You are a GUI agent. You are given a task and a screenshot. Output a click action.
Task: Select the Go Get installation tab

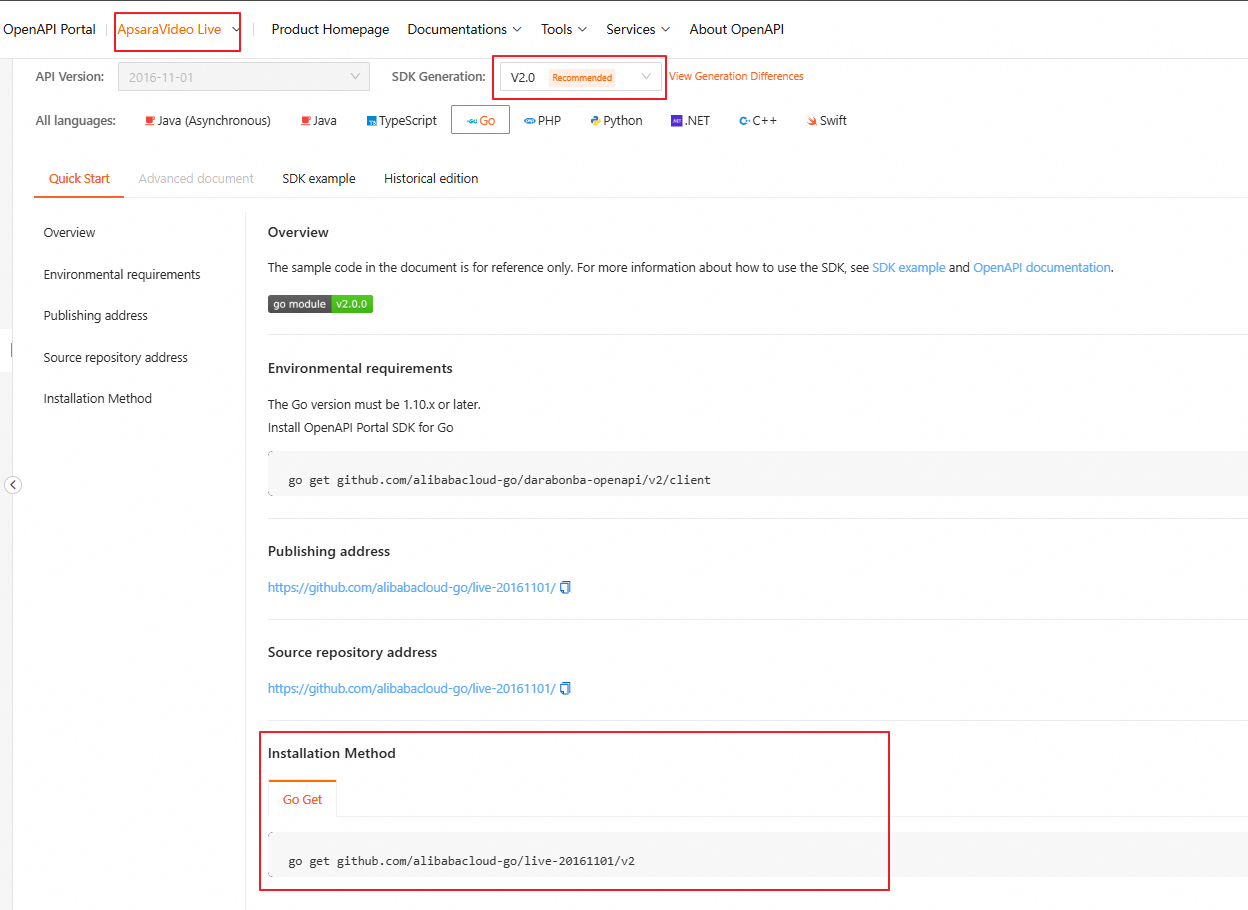click(x=302, y=799)
